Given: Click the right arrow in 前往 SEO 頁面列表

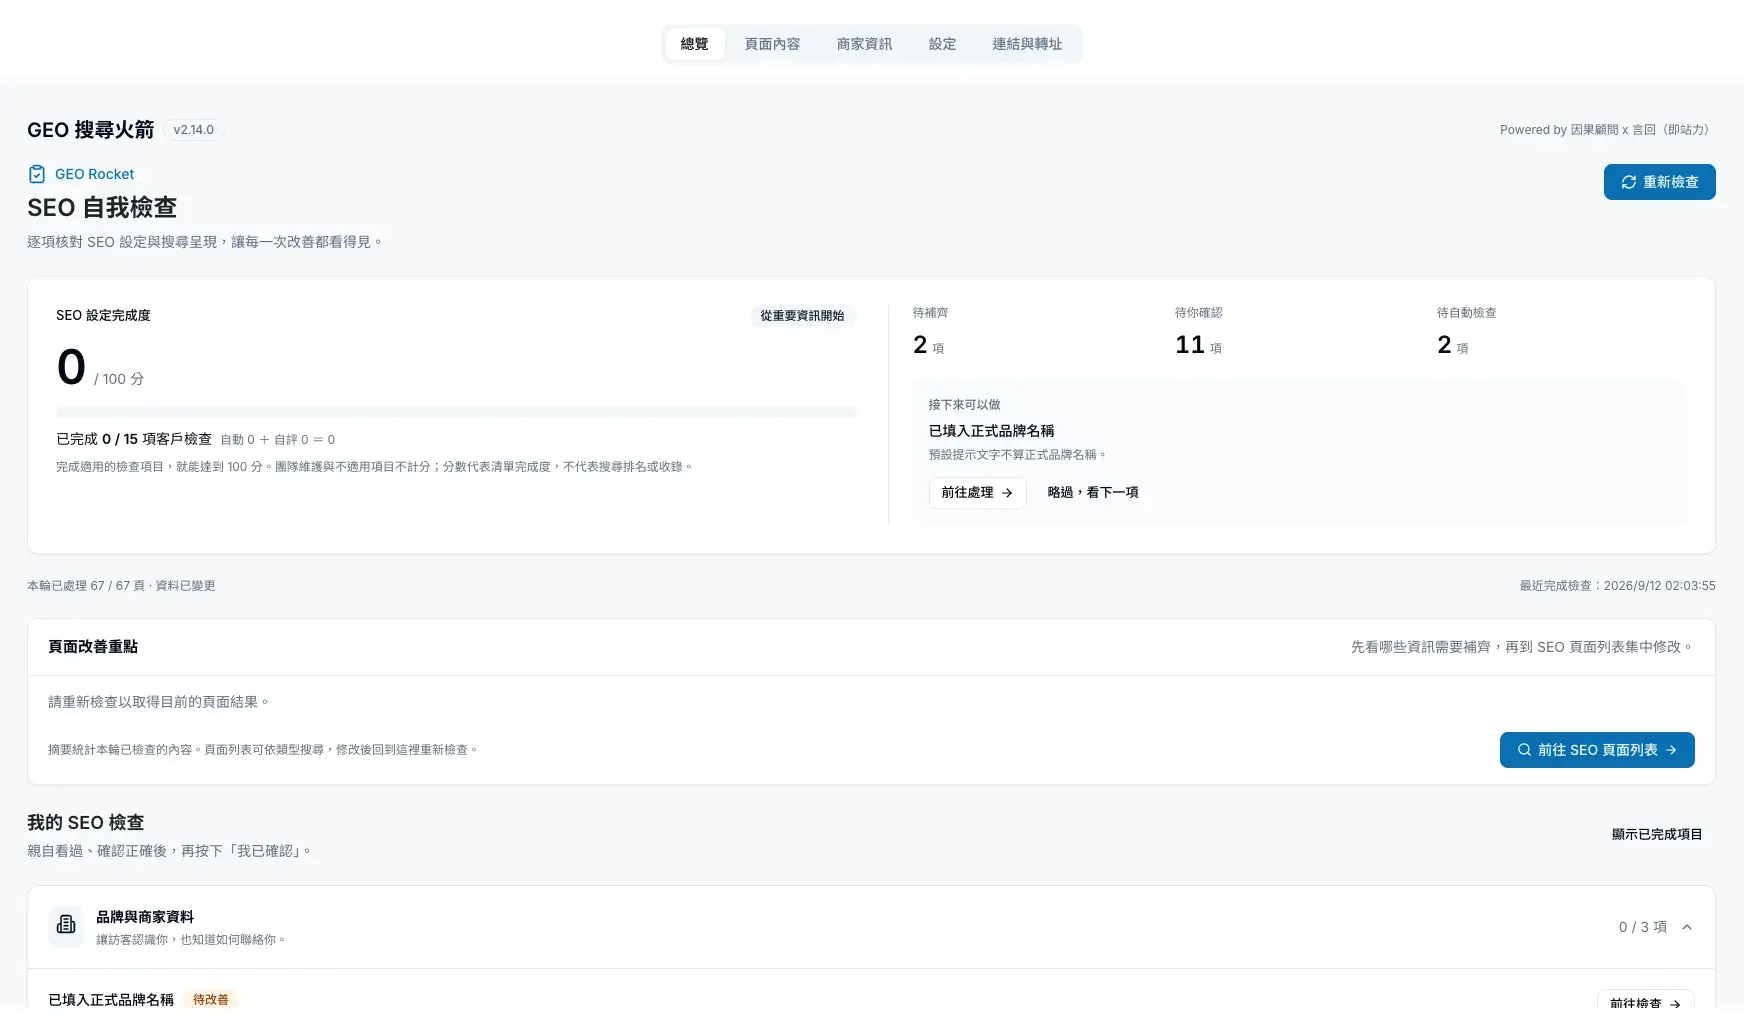Looking at the screenshot, I should 1671,750.
